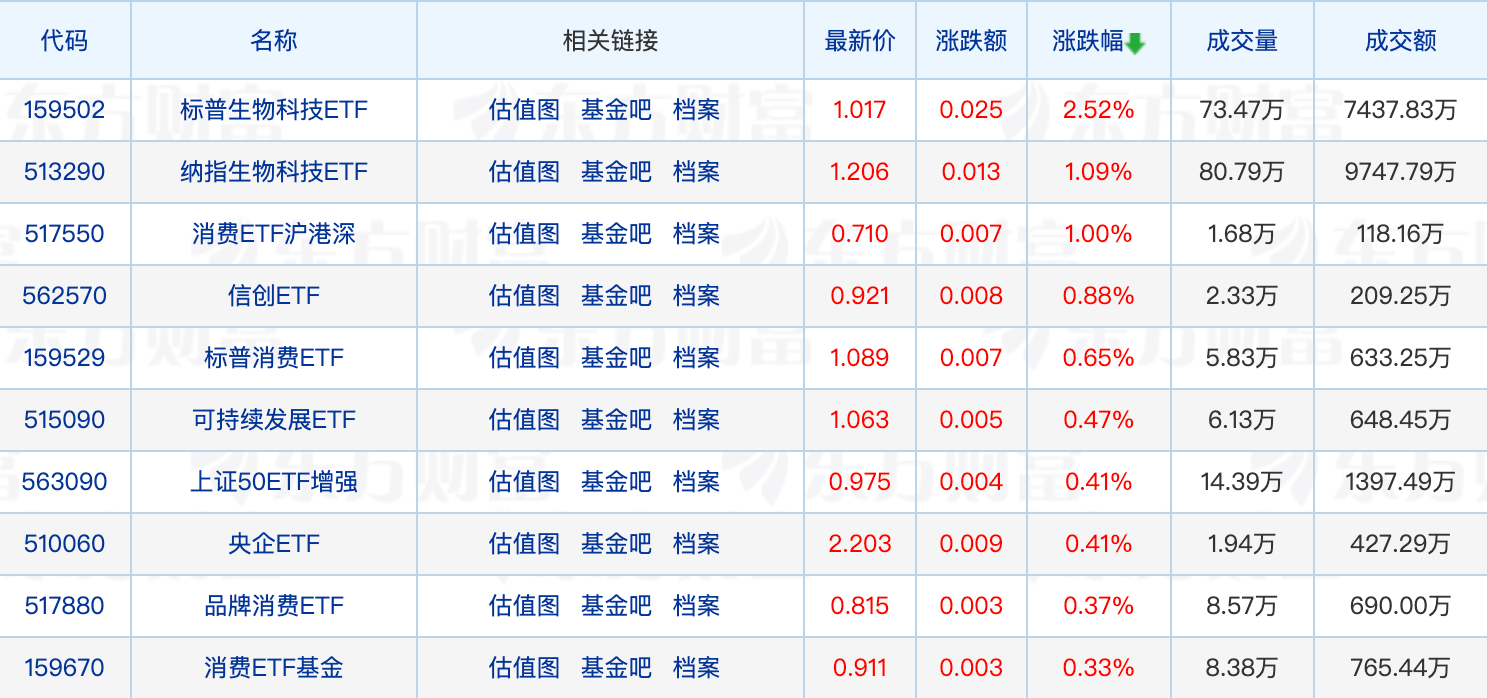Sort by 涨跌额 column header
The width and height of the screenshot is (1488, 698).
tap(971, 41)
